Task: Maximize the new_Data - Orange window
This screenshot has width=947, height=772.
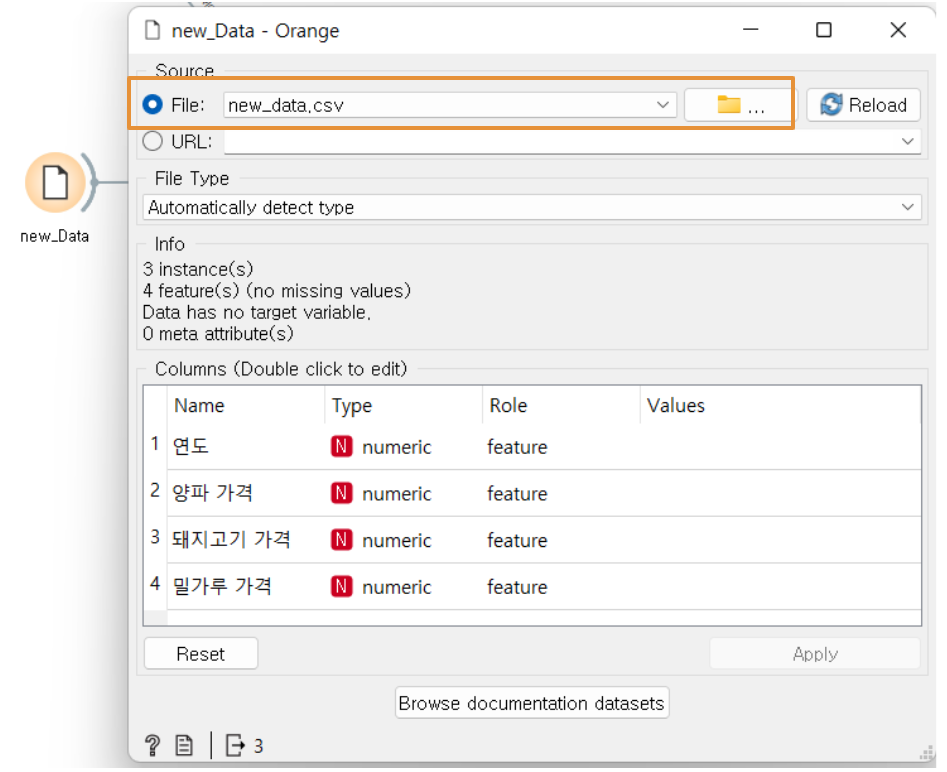Action: (x=824, y=30)
